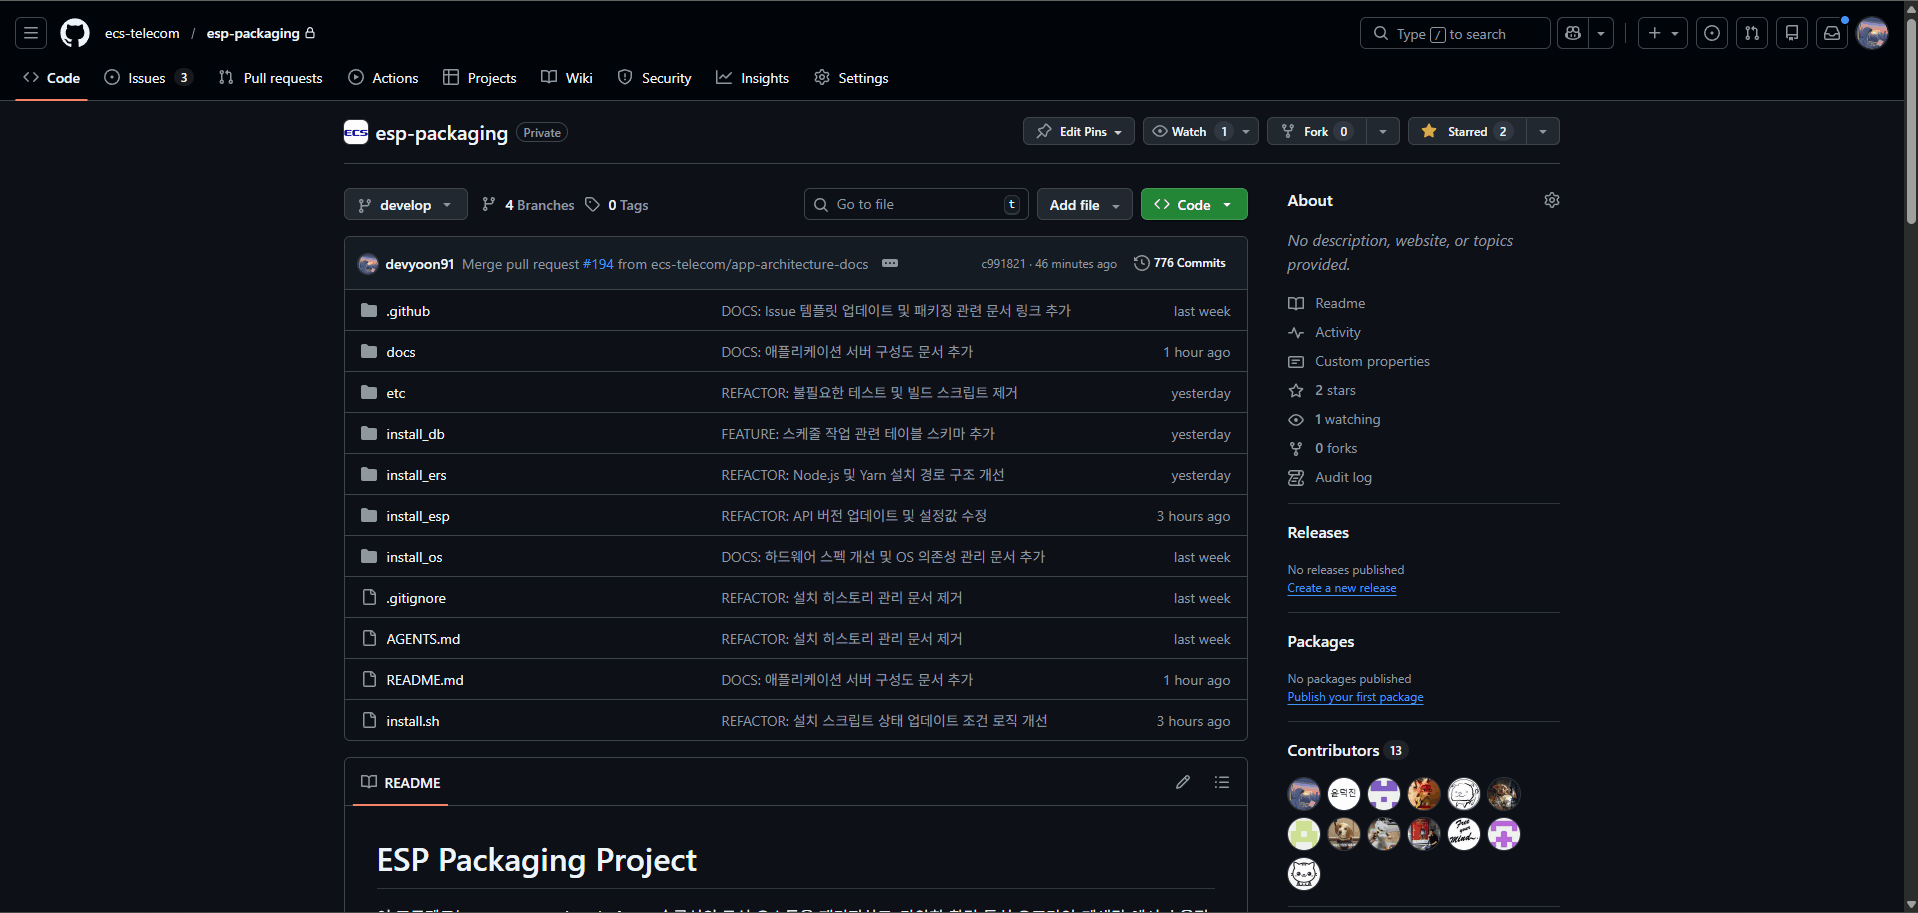Open the Issues shortcut icon in header
This screenshot has height=913, width=1918.
tap(1712, 33)
